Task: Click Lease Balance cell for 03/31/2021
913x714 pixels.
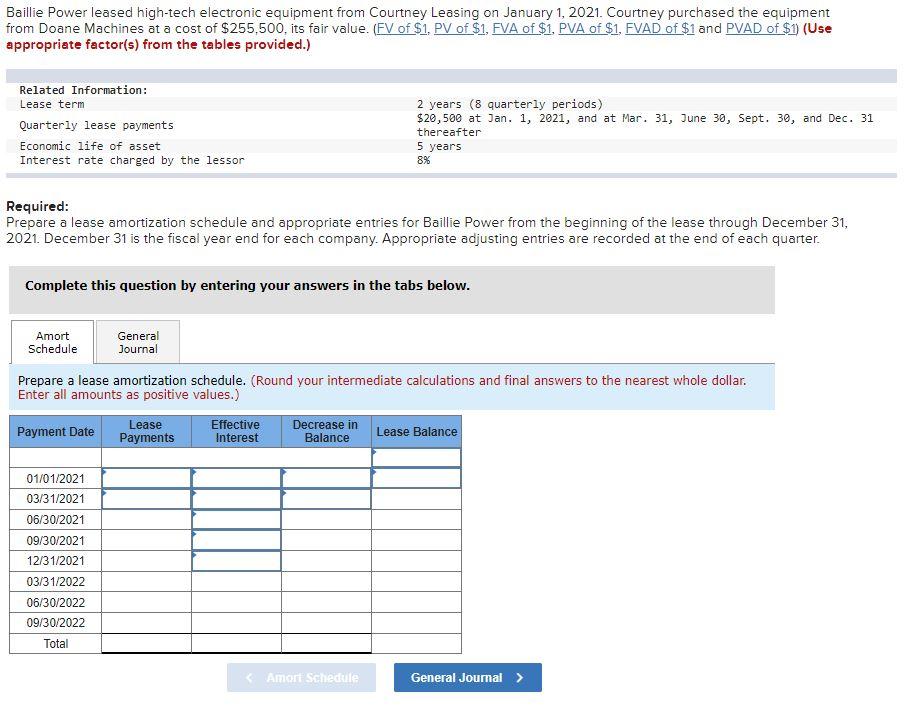Action: click(x=416, y=499)
